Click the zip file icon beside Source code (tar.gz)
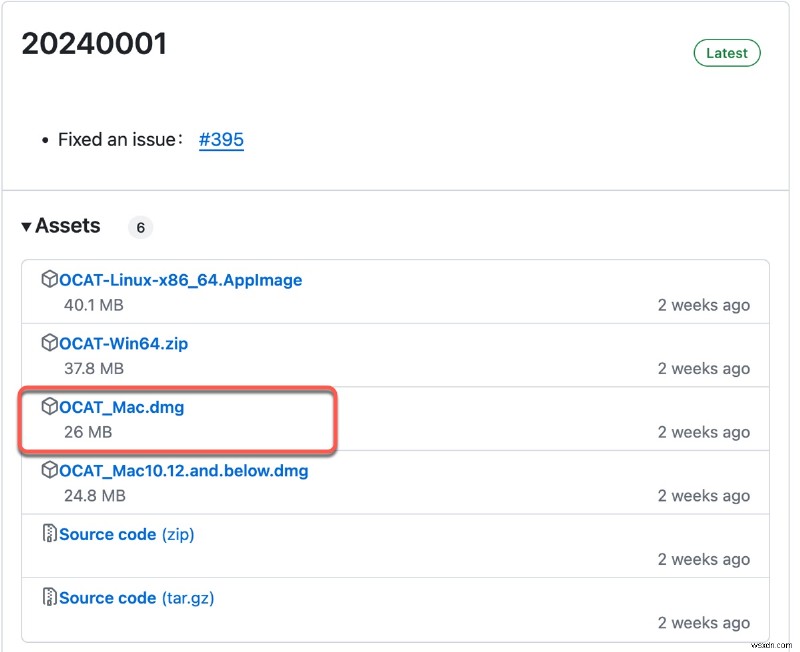The height and width of the screenshot is (652, 800). 49,597
